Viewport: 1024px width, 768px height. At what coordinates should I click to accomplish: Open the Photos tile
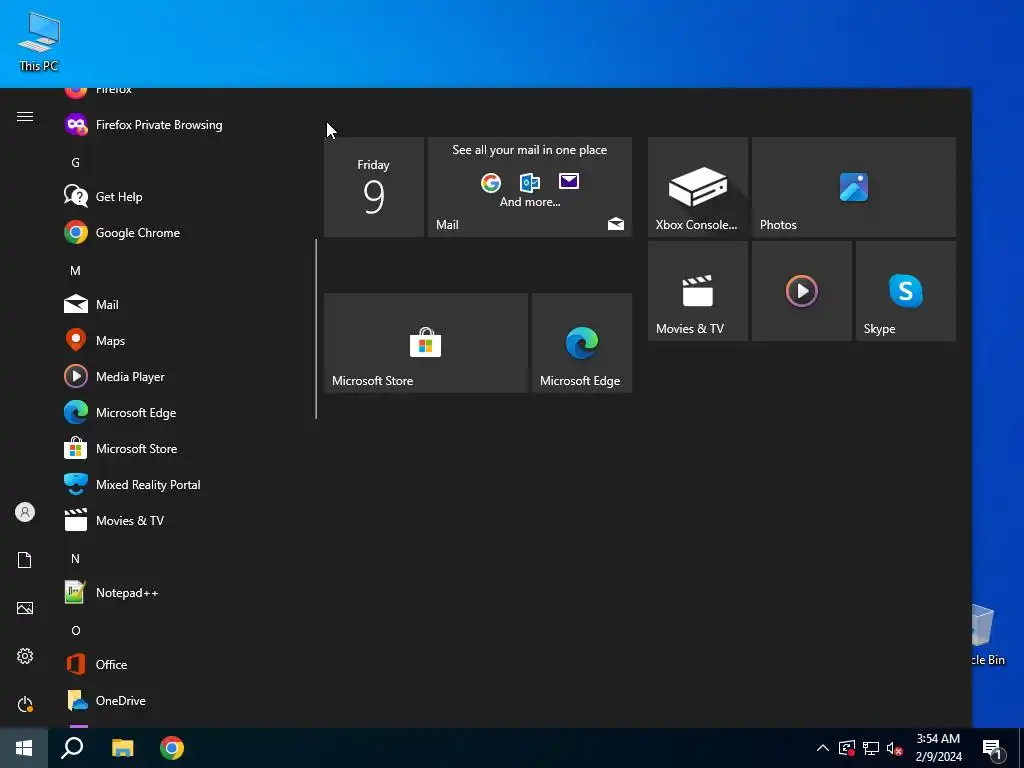click(854, 187)
